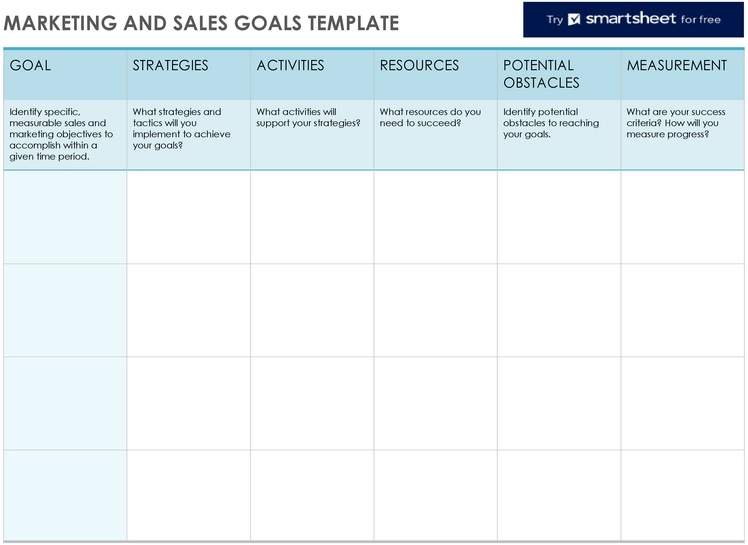
Task: Click the goal description text cell
Action: (x=65, y=134)
